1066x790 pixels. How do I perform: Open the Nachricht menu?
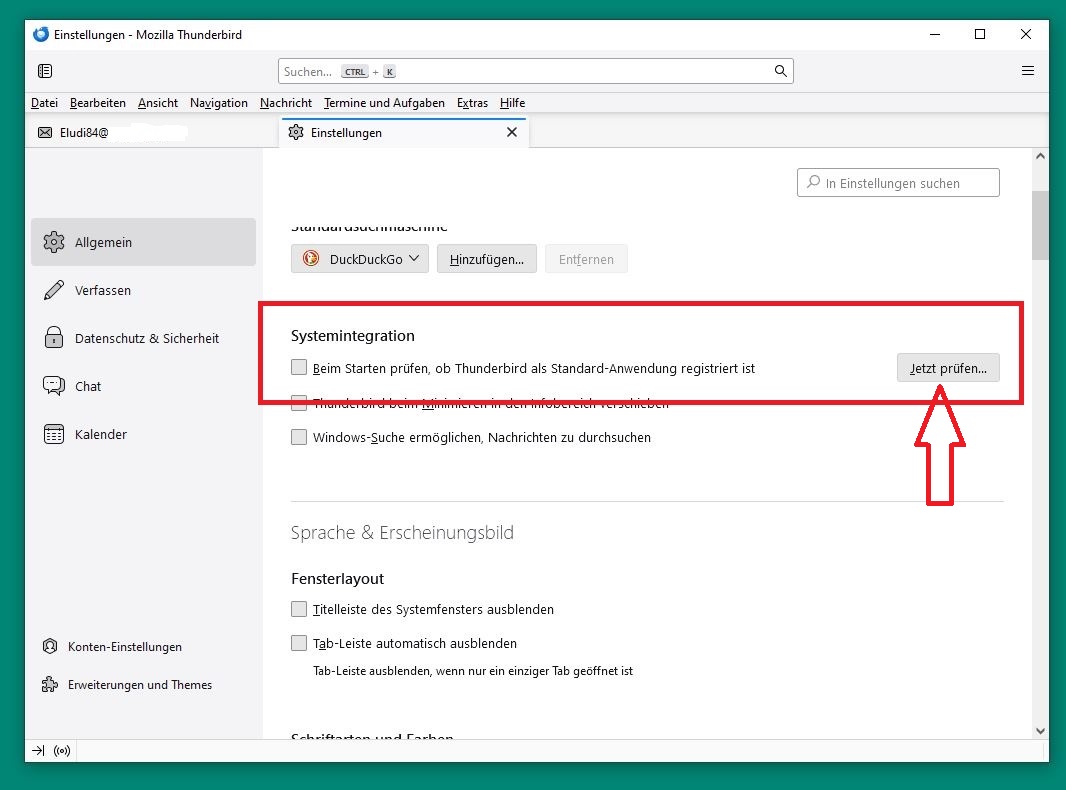[286, 103]
